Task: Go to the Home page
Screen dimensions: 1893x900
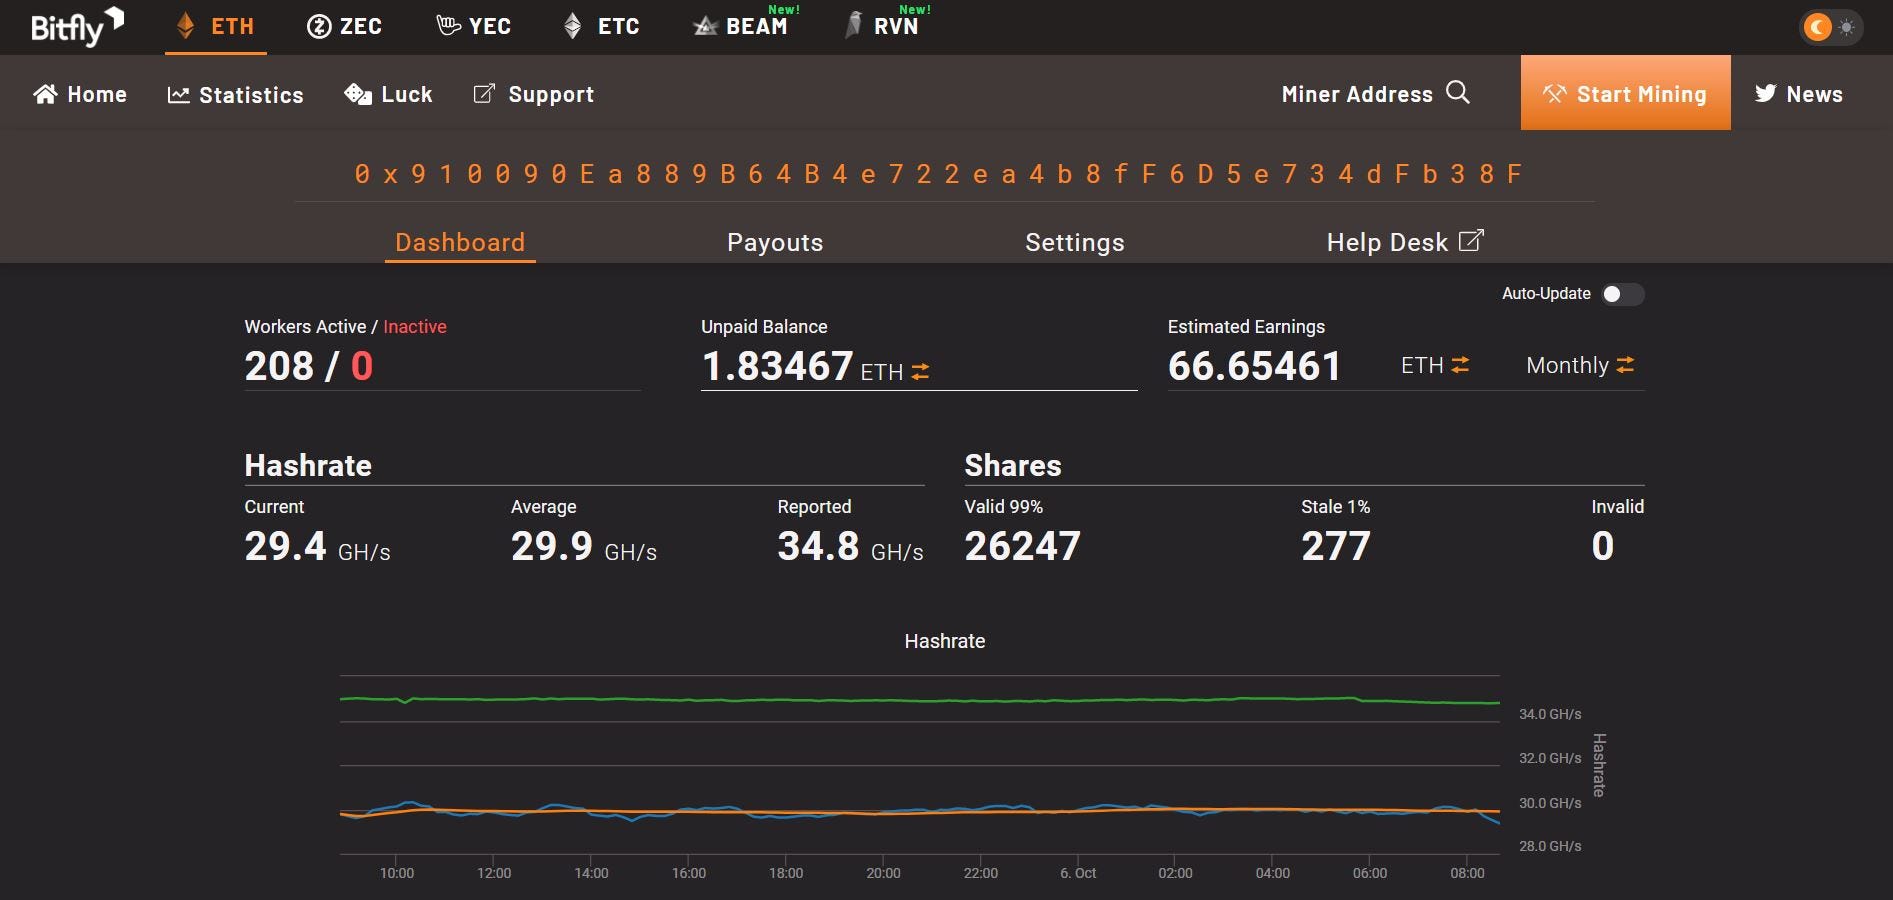Action: coord(80,94)
